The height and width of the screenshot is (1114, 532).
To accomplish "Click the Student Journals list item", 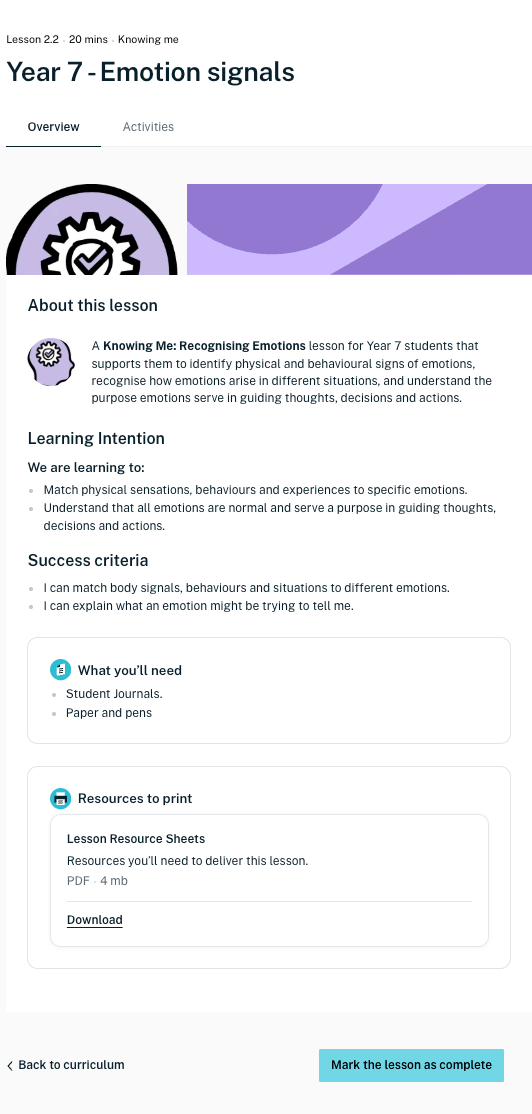I will click(x=114, y=694).
